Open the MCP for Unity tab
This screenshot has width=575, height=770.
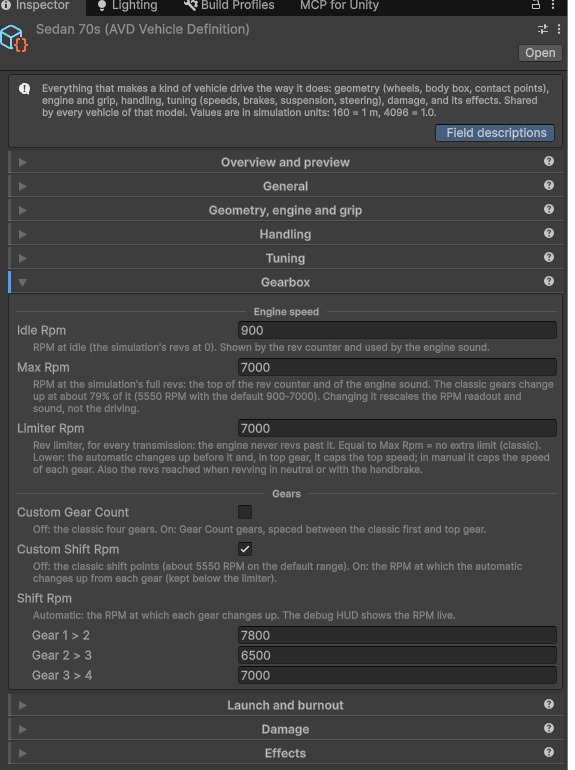coord(339,5)
